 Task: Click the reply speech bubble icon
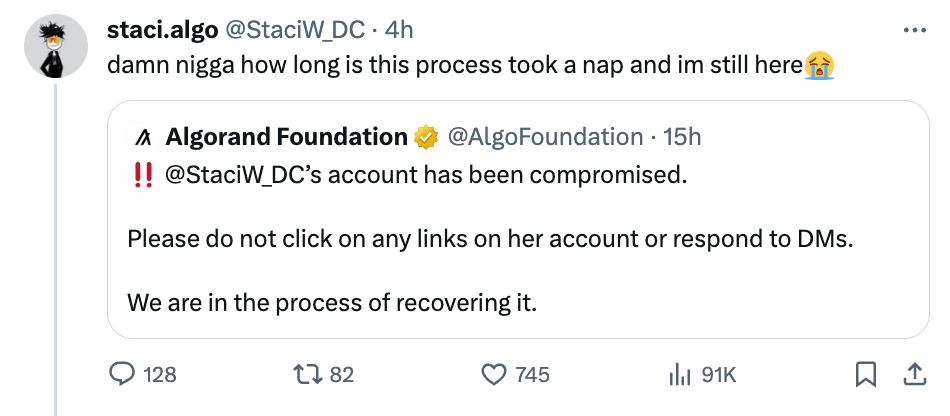[122, 374]
